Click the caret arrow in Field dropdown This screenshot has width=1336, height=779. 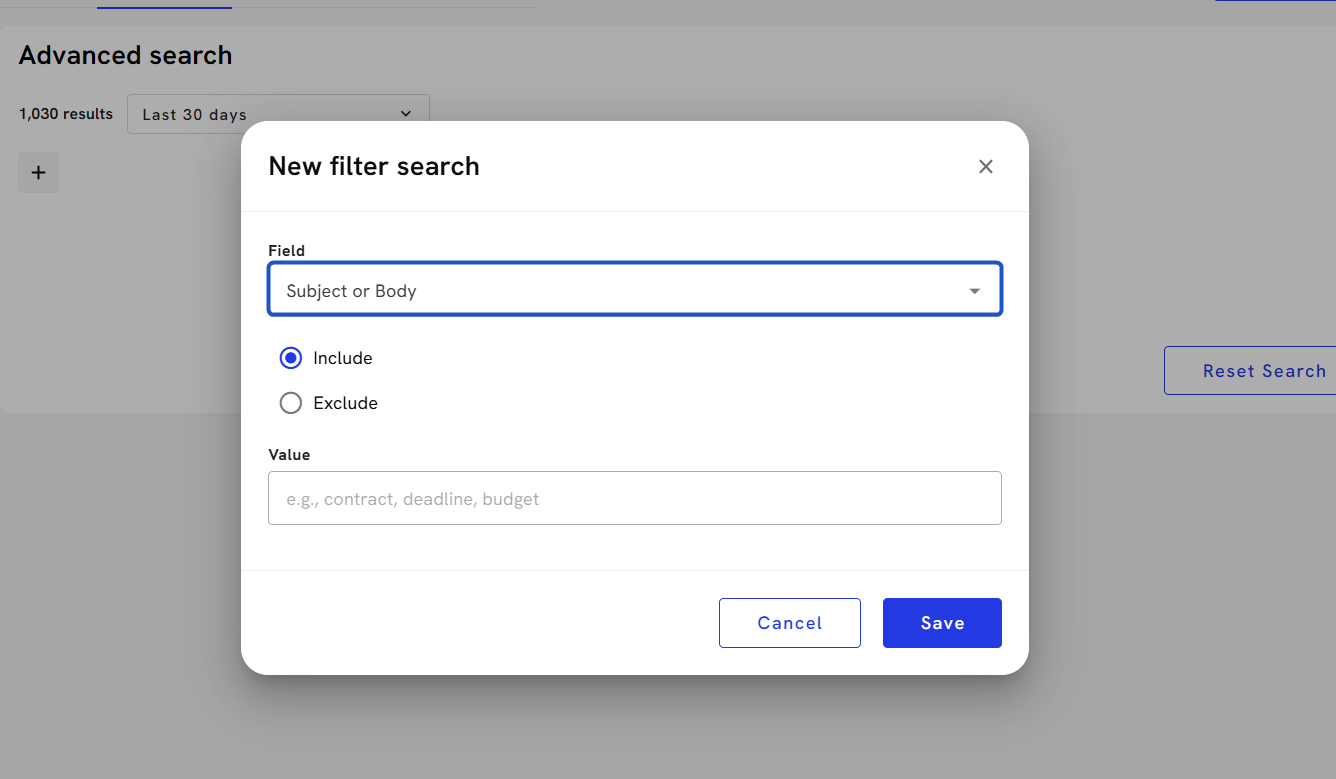[x=974, y=291]
